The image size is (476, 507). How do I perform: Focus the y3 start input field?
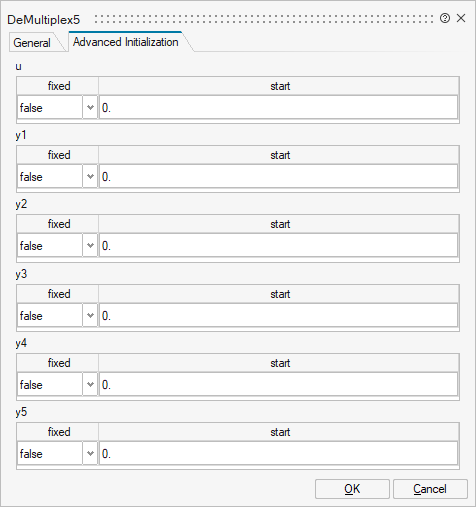[x=278, y=315]
